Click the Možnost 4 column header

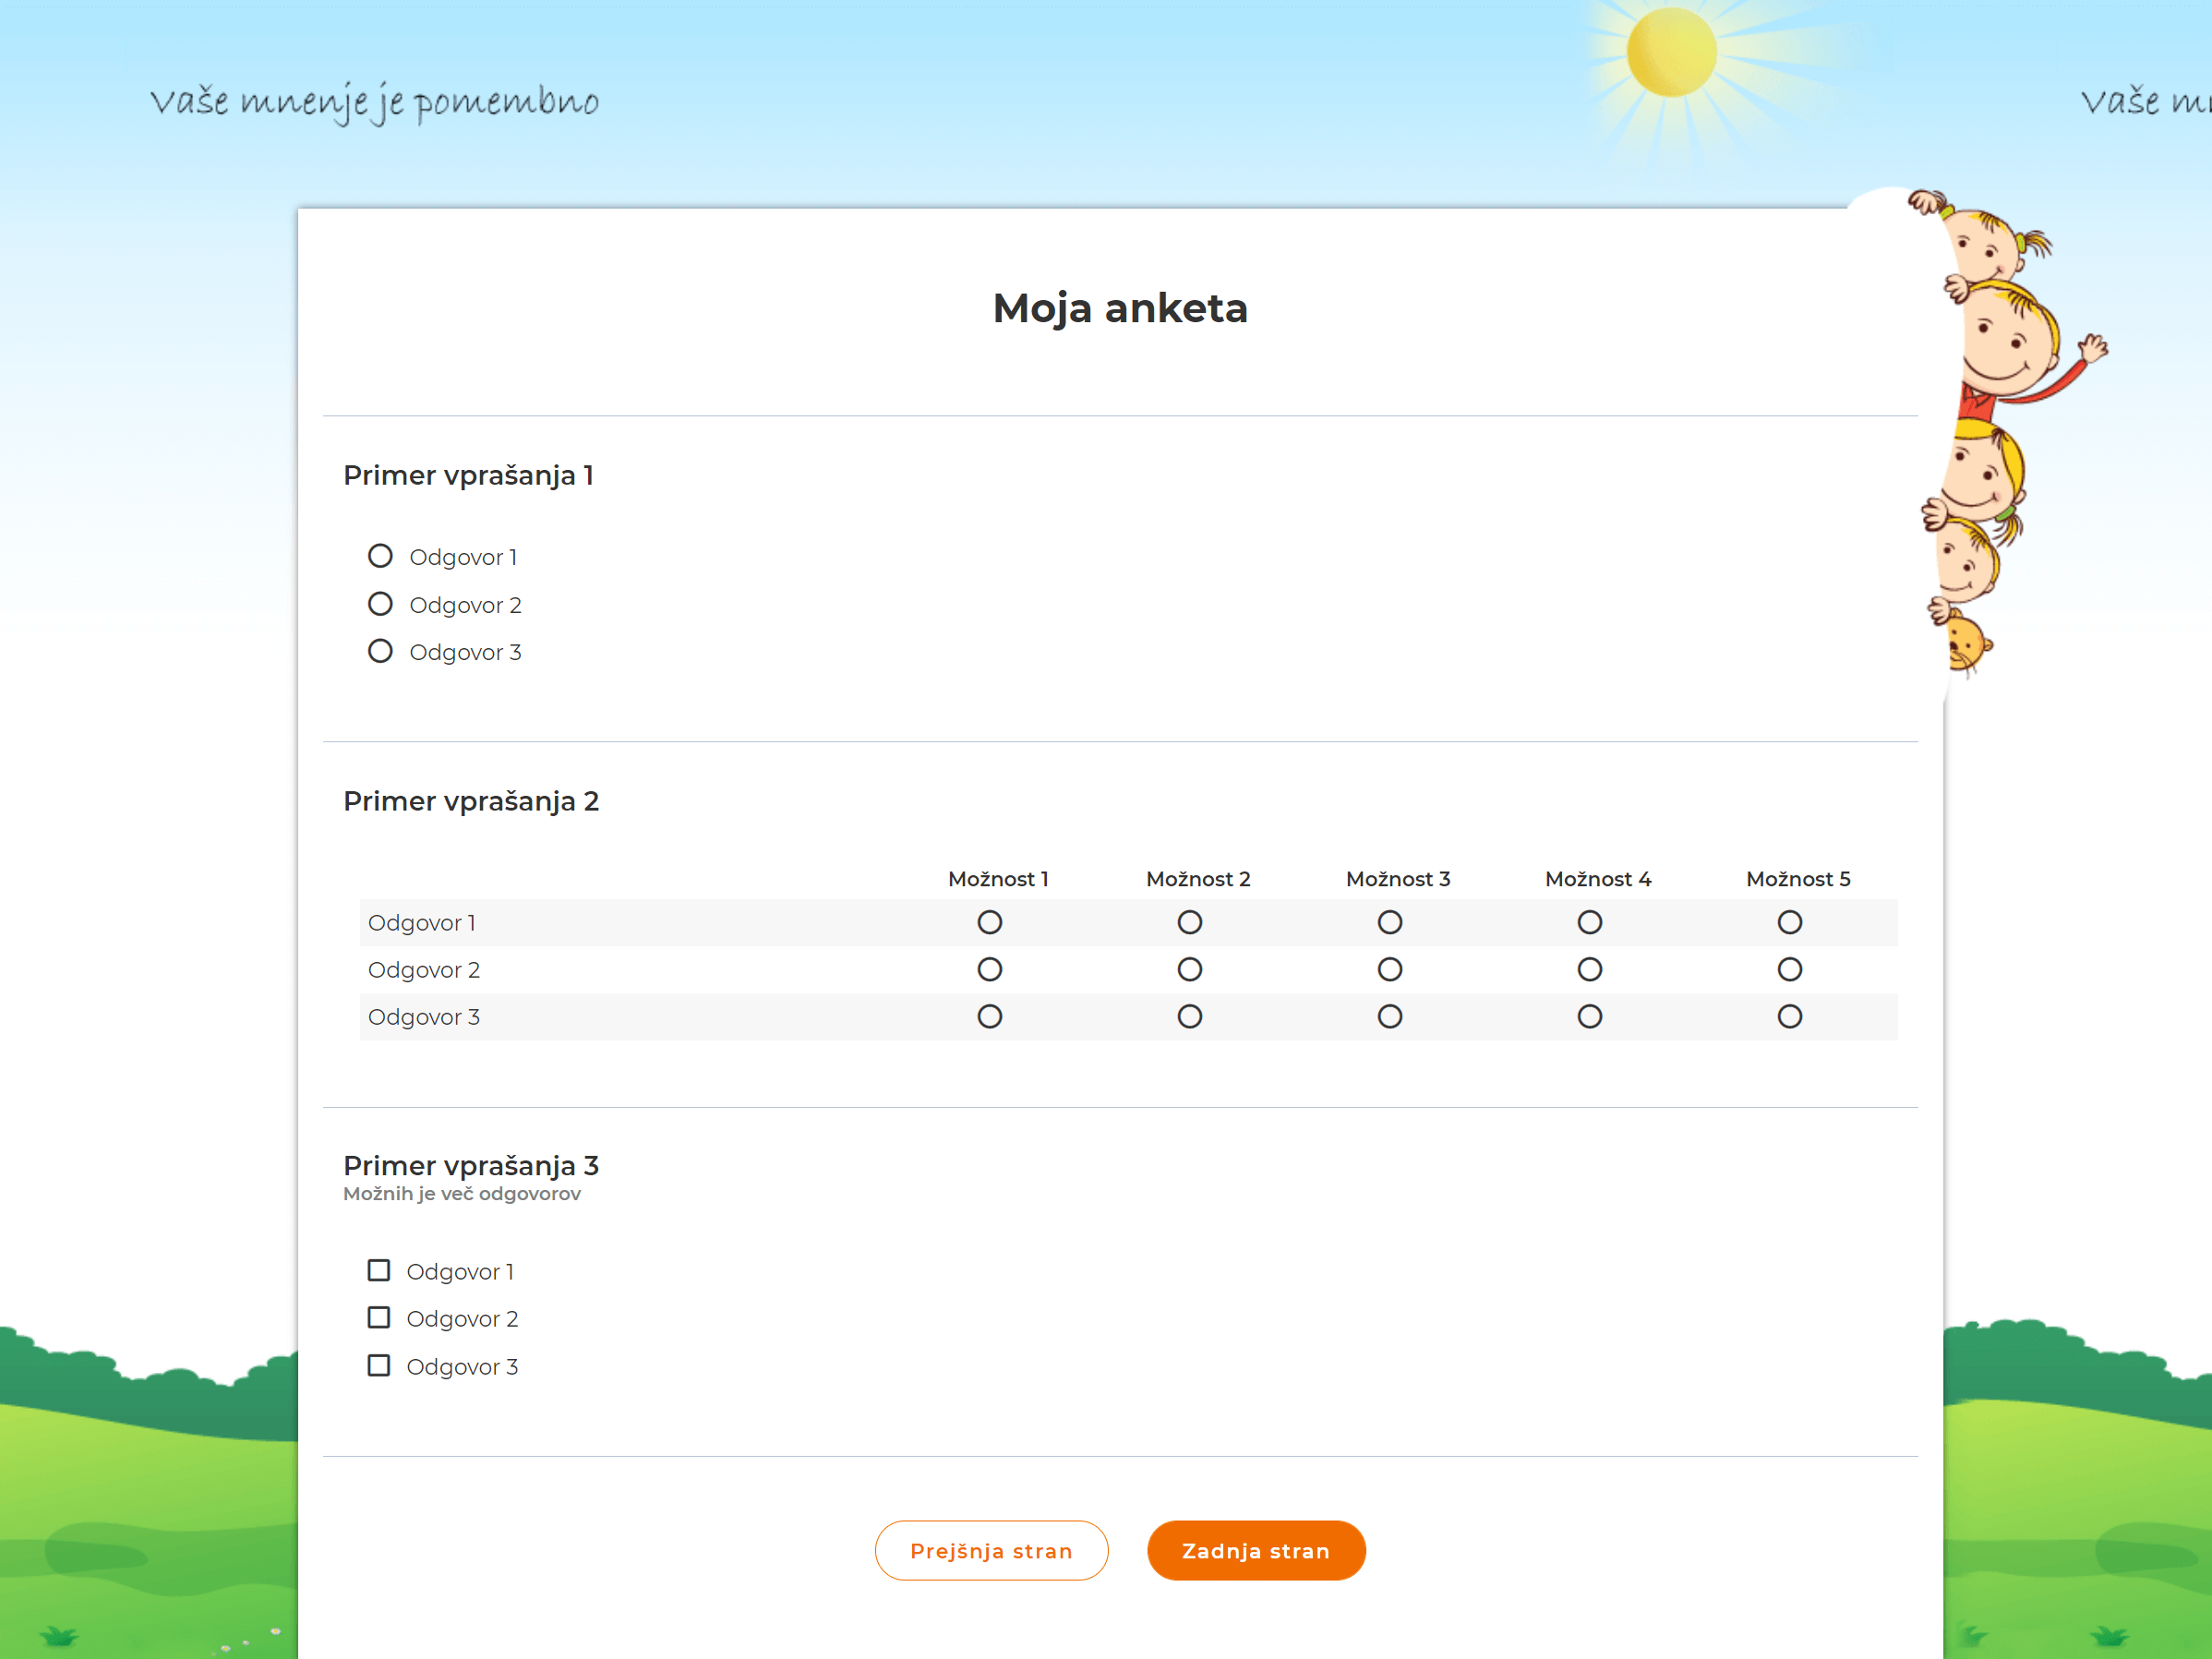pyautogui.click(x=1598, y=879)
